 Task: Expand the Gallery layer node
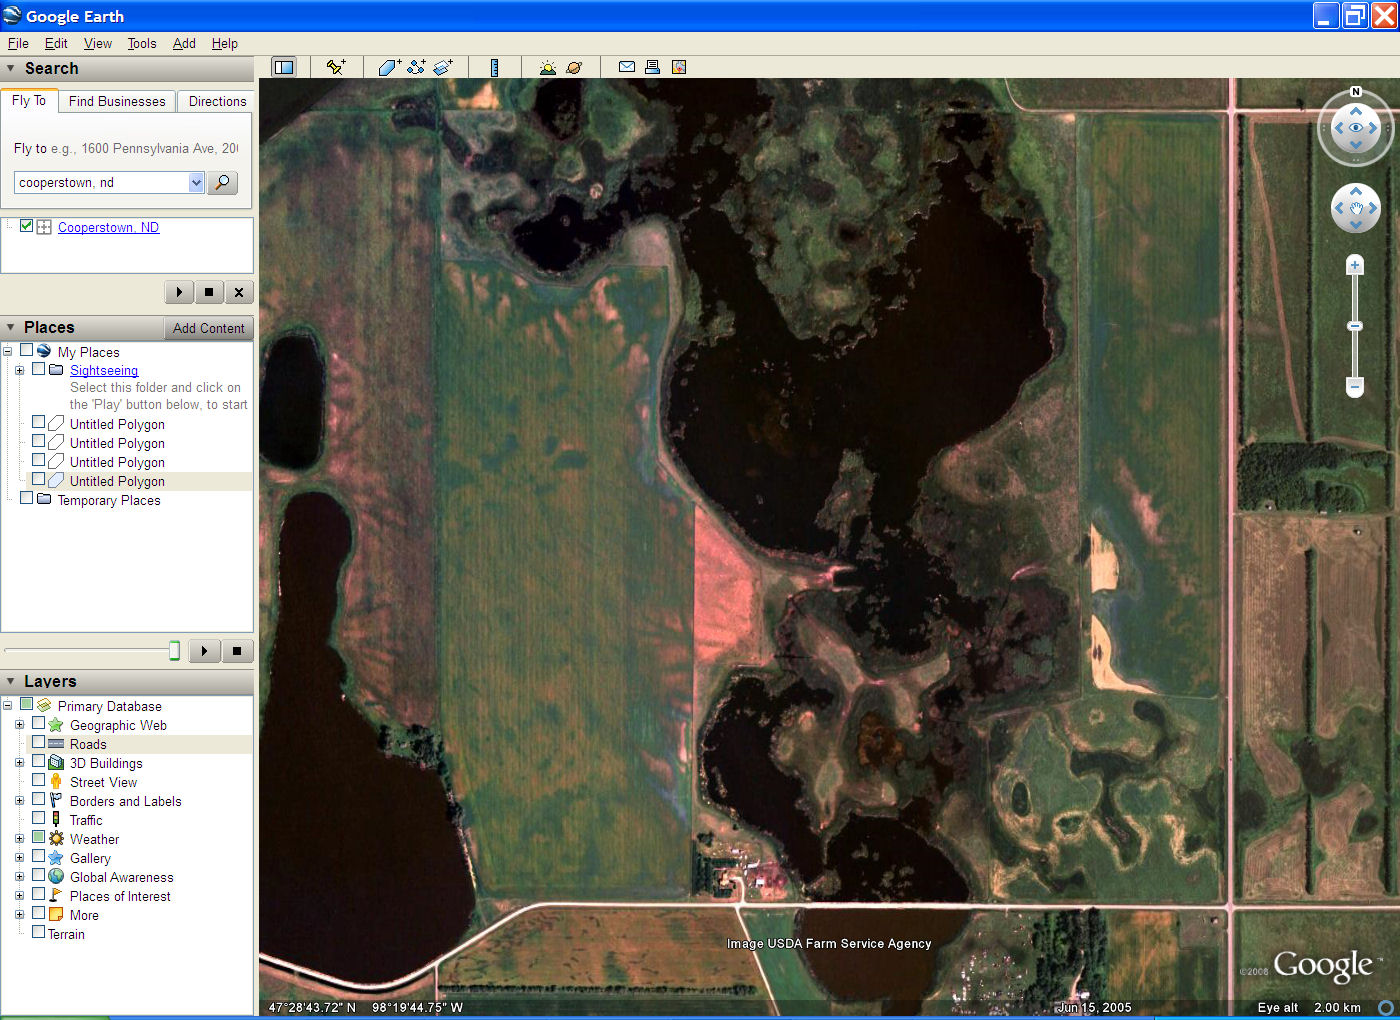pyautogui.click(x=19, y=858)
